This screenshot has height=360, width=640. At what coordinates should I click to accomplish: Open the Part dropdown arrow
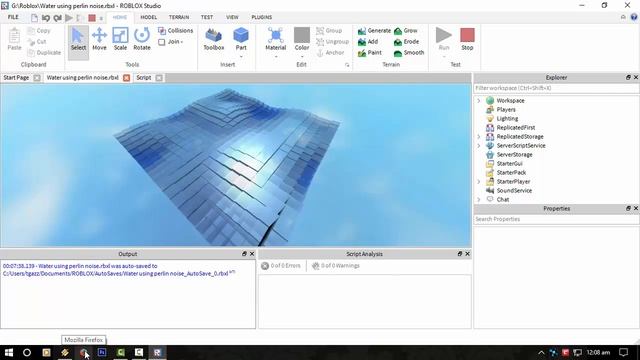[x=241, y=57]
